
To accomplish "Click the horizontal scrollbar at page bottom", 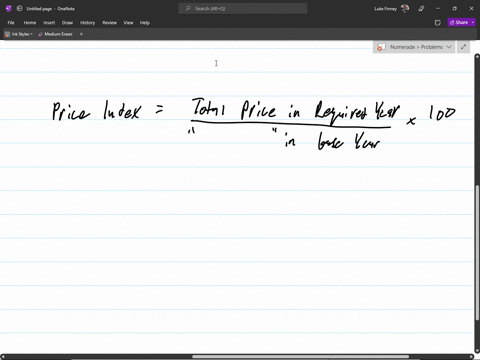I will tap(301, 357).
